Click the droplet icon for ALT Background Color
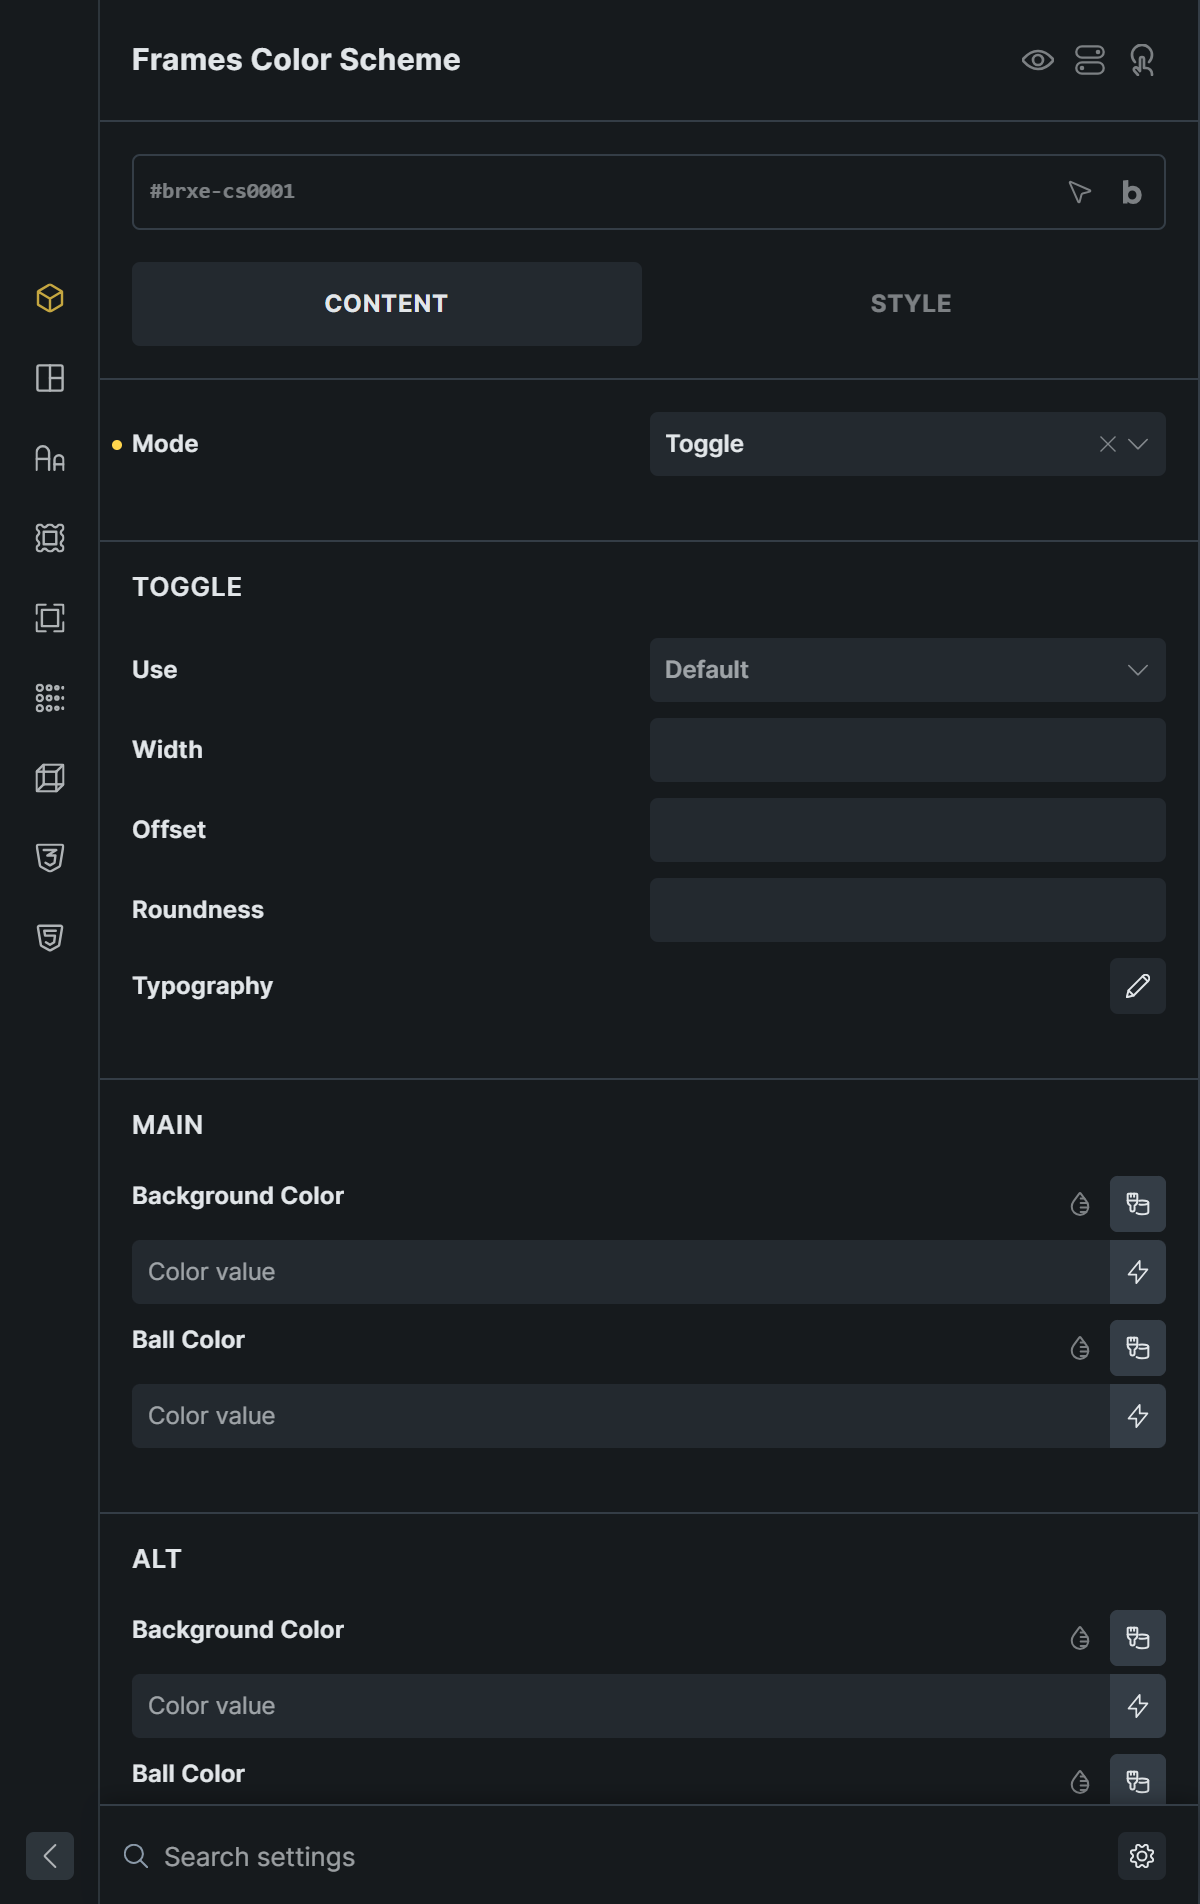1200x1904 pixels. point(1080,1638)
